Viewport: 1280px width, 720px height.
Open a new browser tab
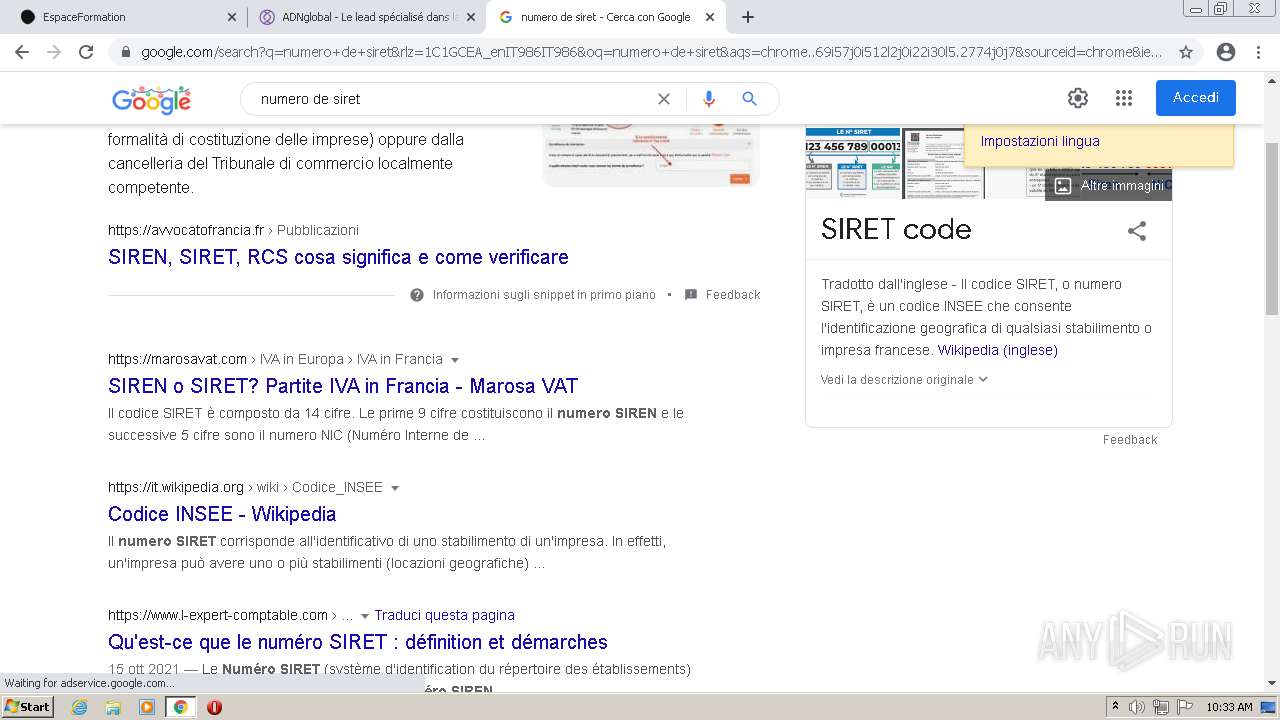pyautogui.click(x=747, y=17)
